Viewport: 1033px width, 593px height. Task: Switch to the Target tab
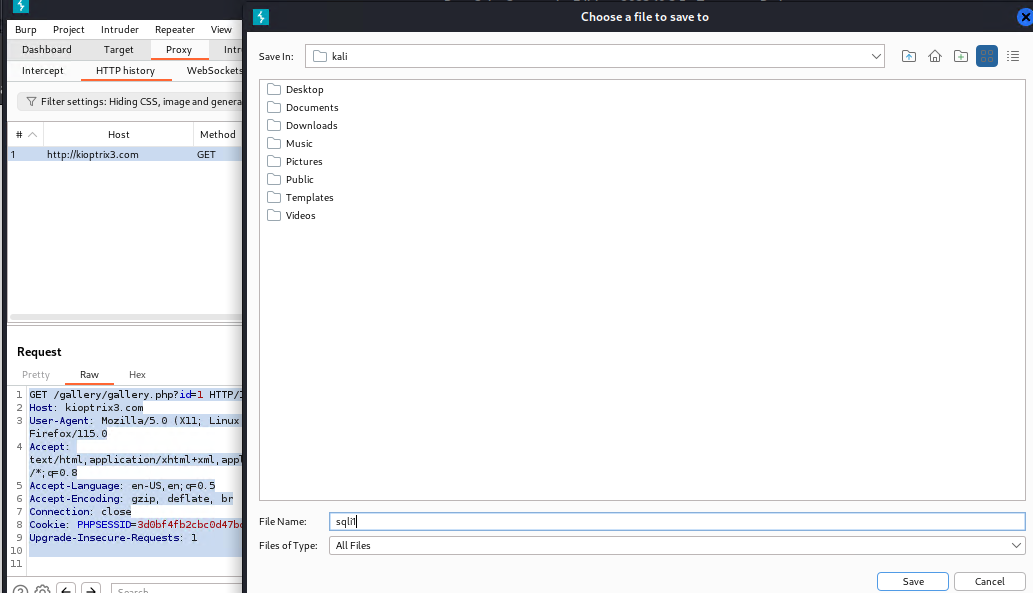(x=119, y=49)
